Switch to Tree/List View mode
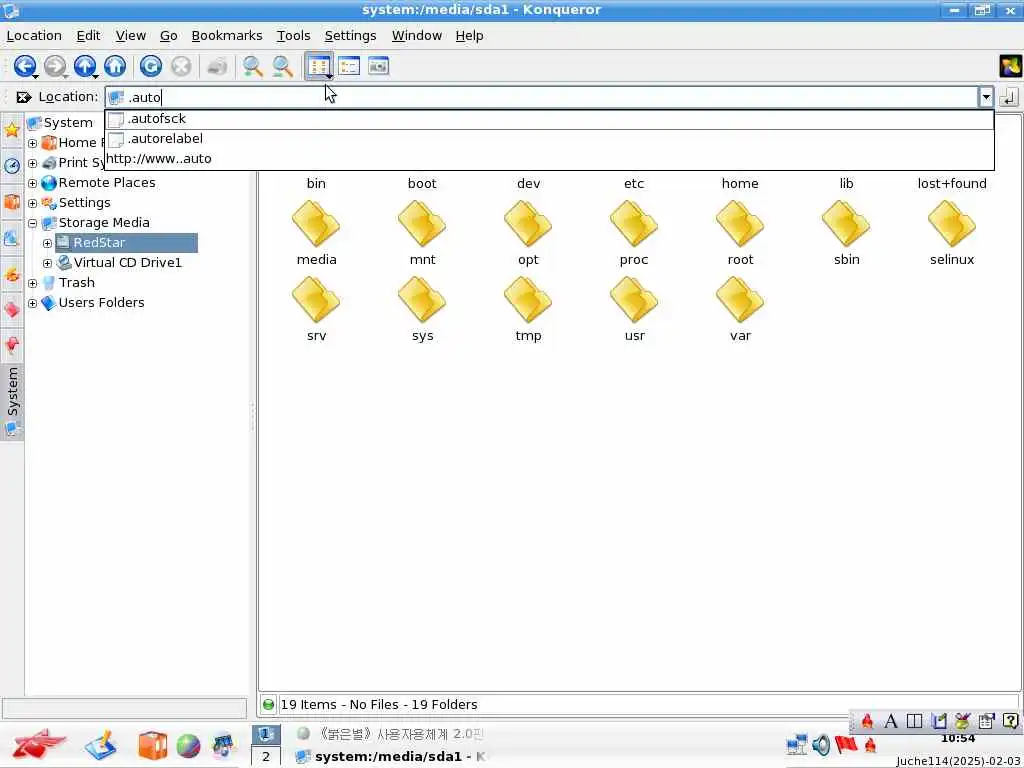Image resolution: width=1024 pixels, height=768 pixels. [349, 66]
